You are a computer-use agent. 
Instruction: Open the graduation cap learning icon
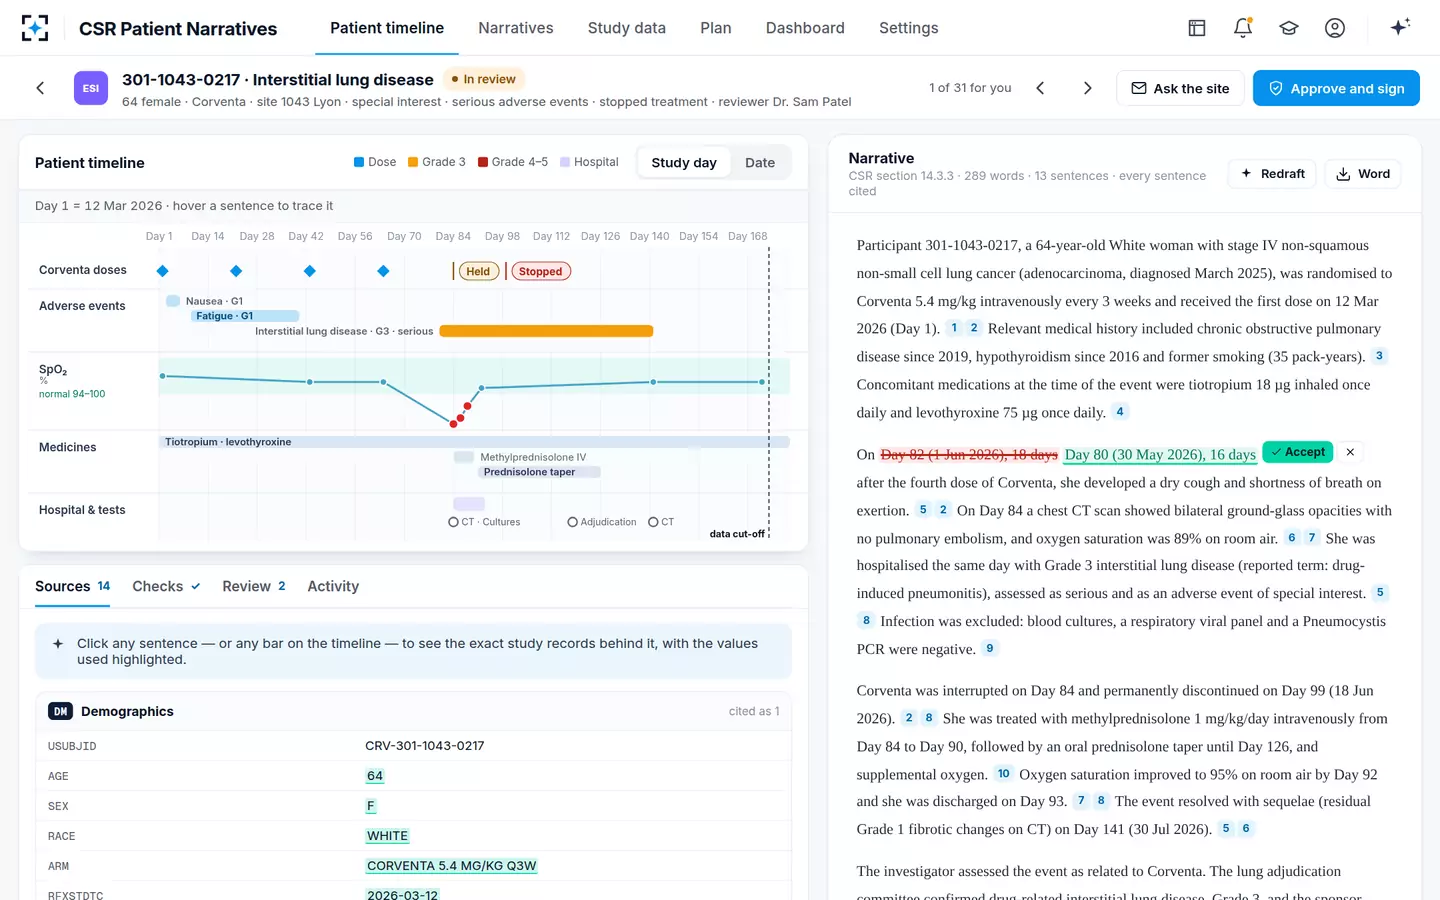[x=1289, y=28]
